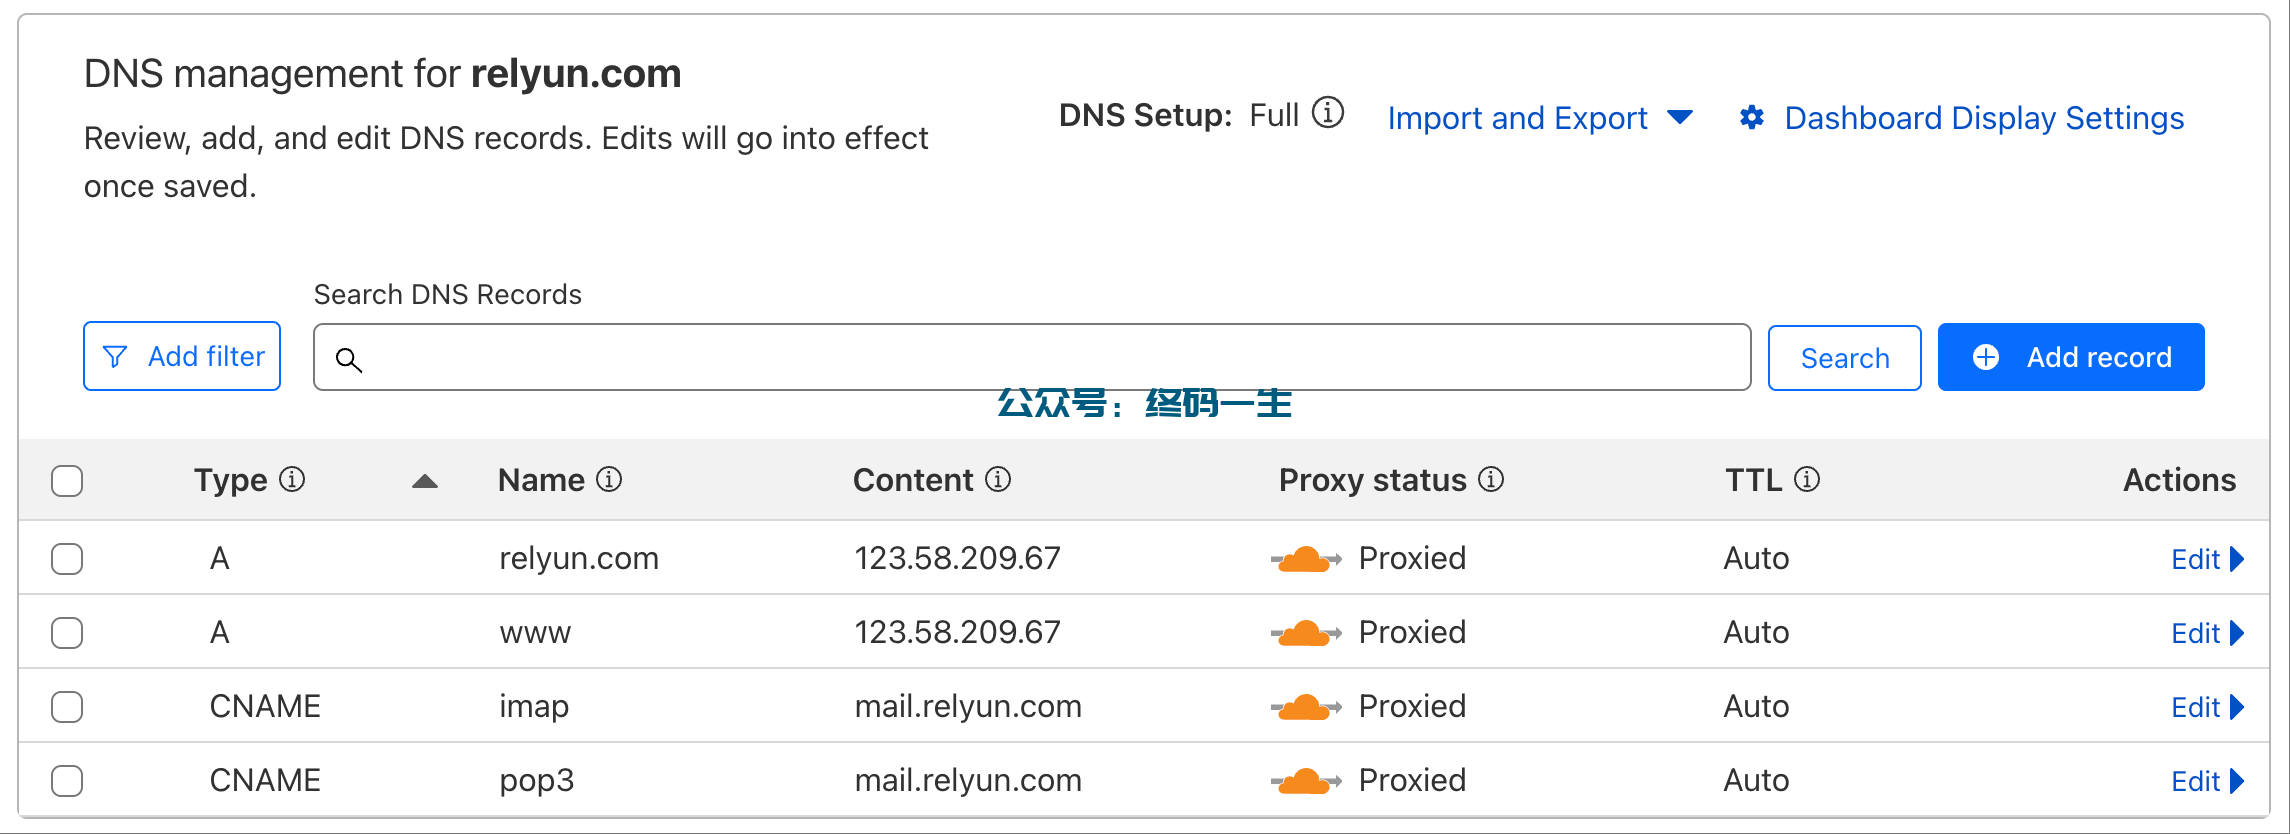This screenshot has height=834, width=2290.
Task: Toggle the select-all checkbox in table header
Action: pyautogui.click(x=67, y=481)
